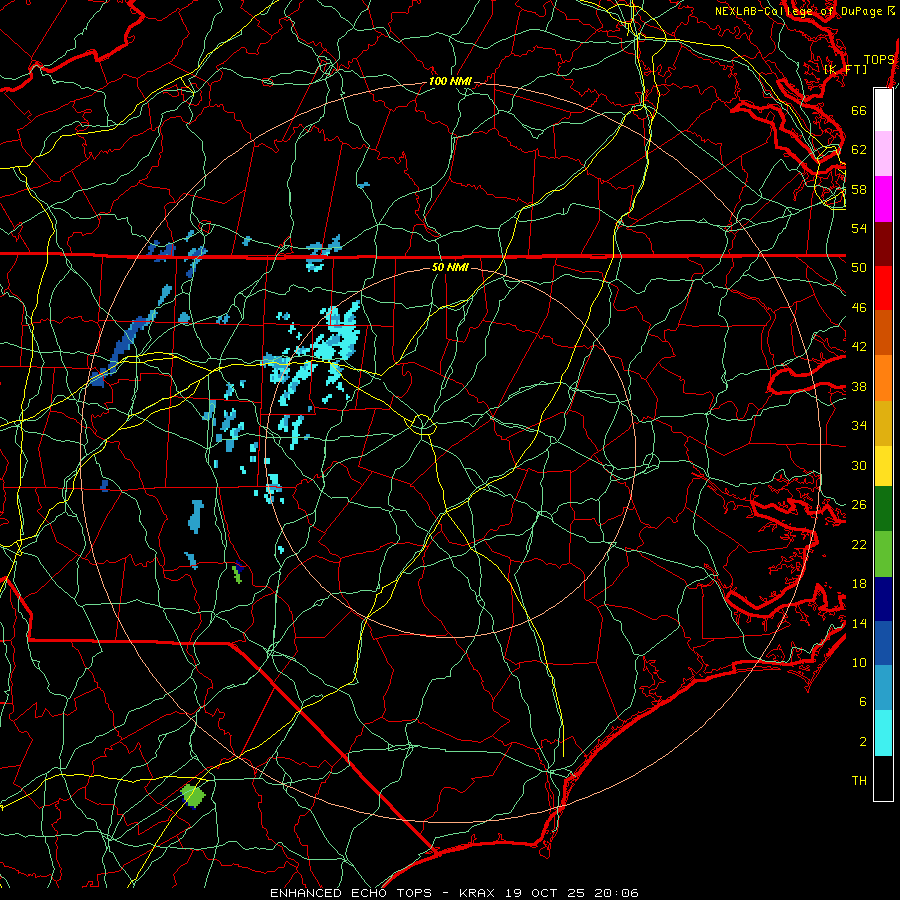The image size is (900, 900).
Task: Click the white swatch atop the tops legend
Action: pyautogui.click(x=883, y=110)
